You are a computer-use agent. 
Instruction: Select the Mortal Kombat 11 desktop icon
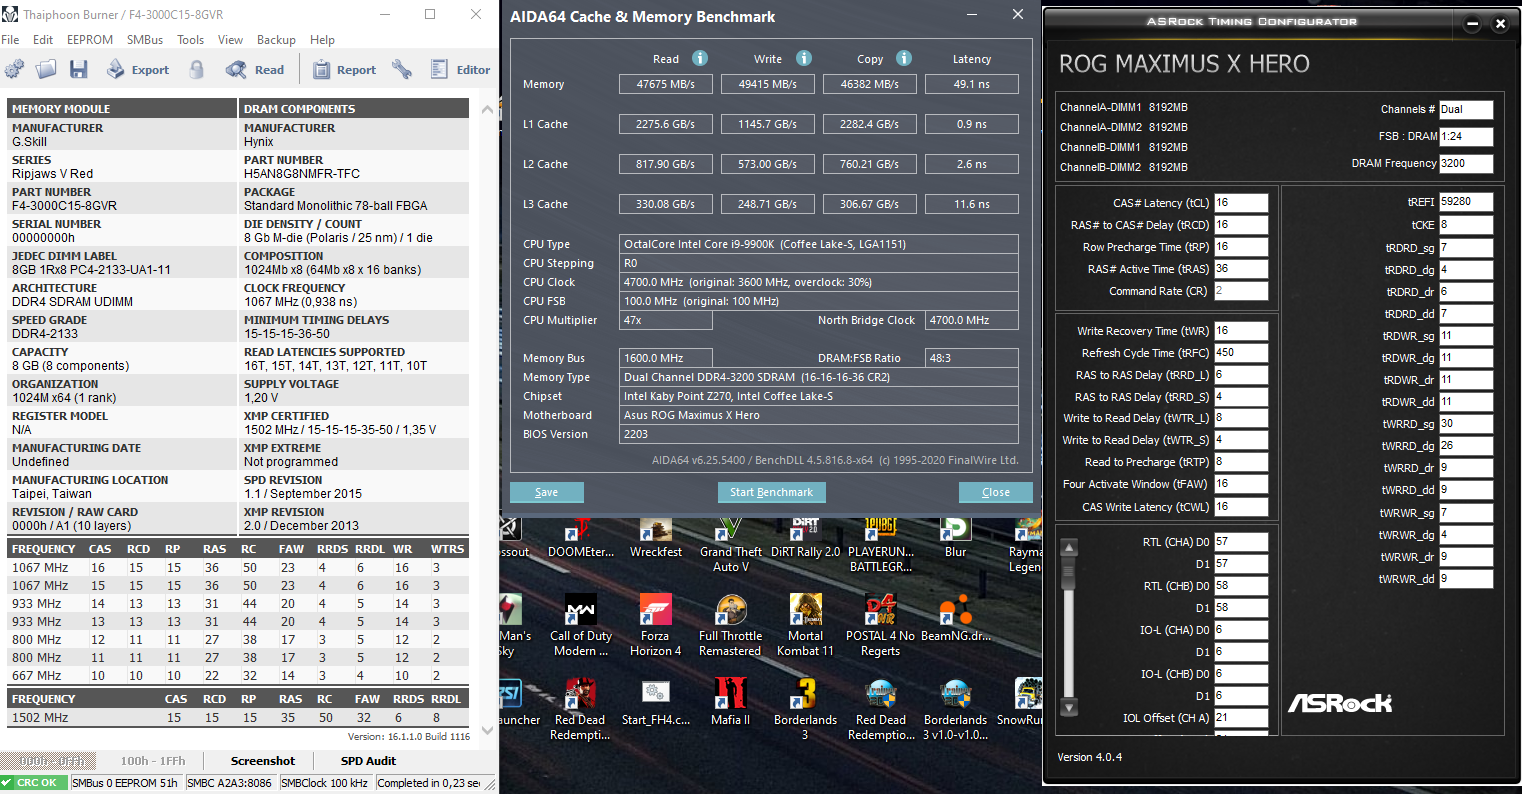805,625
